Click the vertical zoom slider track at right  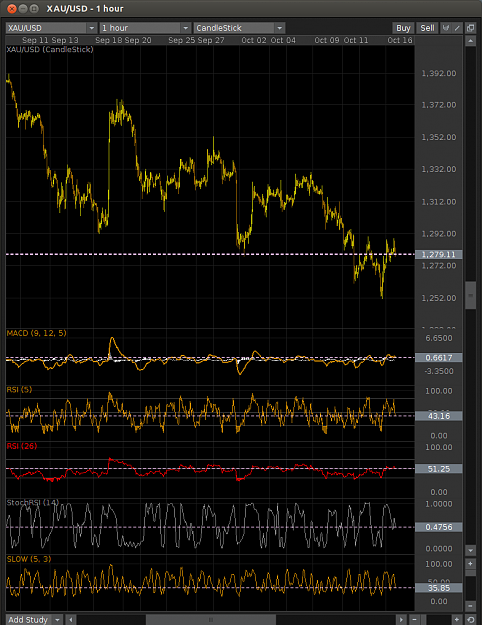click(470, 585)
